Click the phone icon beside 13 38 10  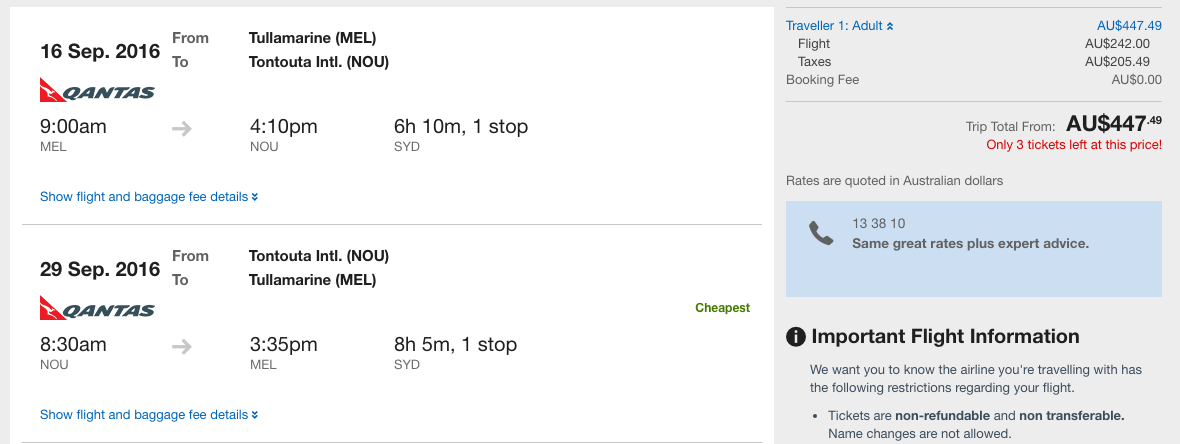click(821, 233)
